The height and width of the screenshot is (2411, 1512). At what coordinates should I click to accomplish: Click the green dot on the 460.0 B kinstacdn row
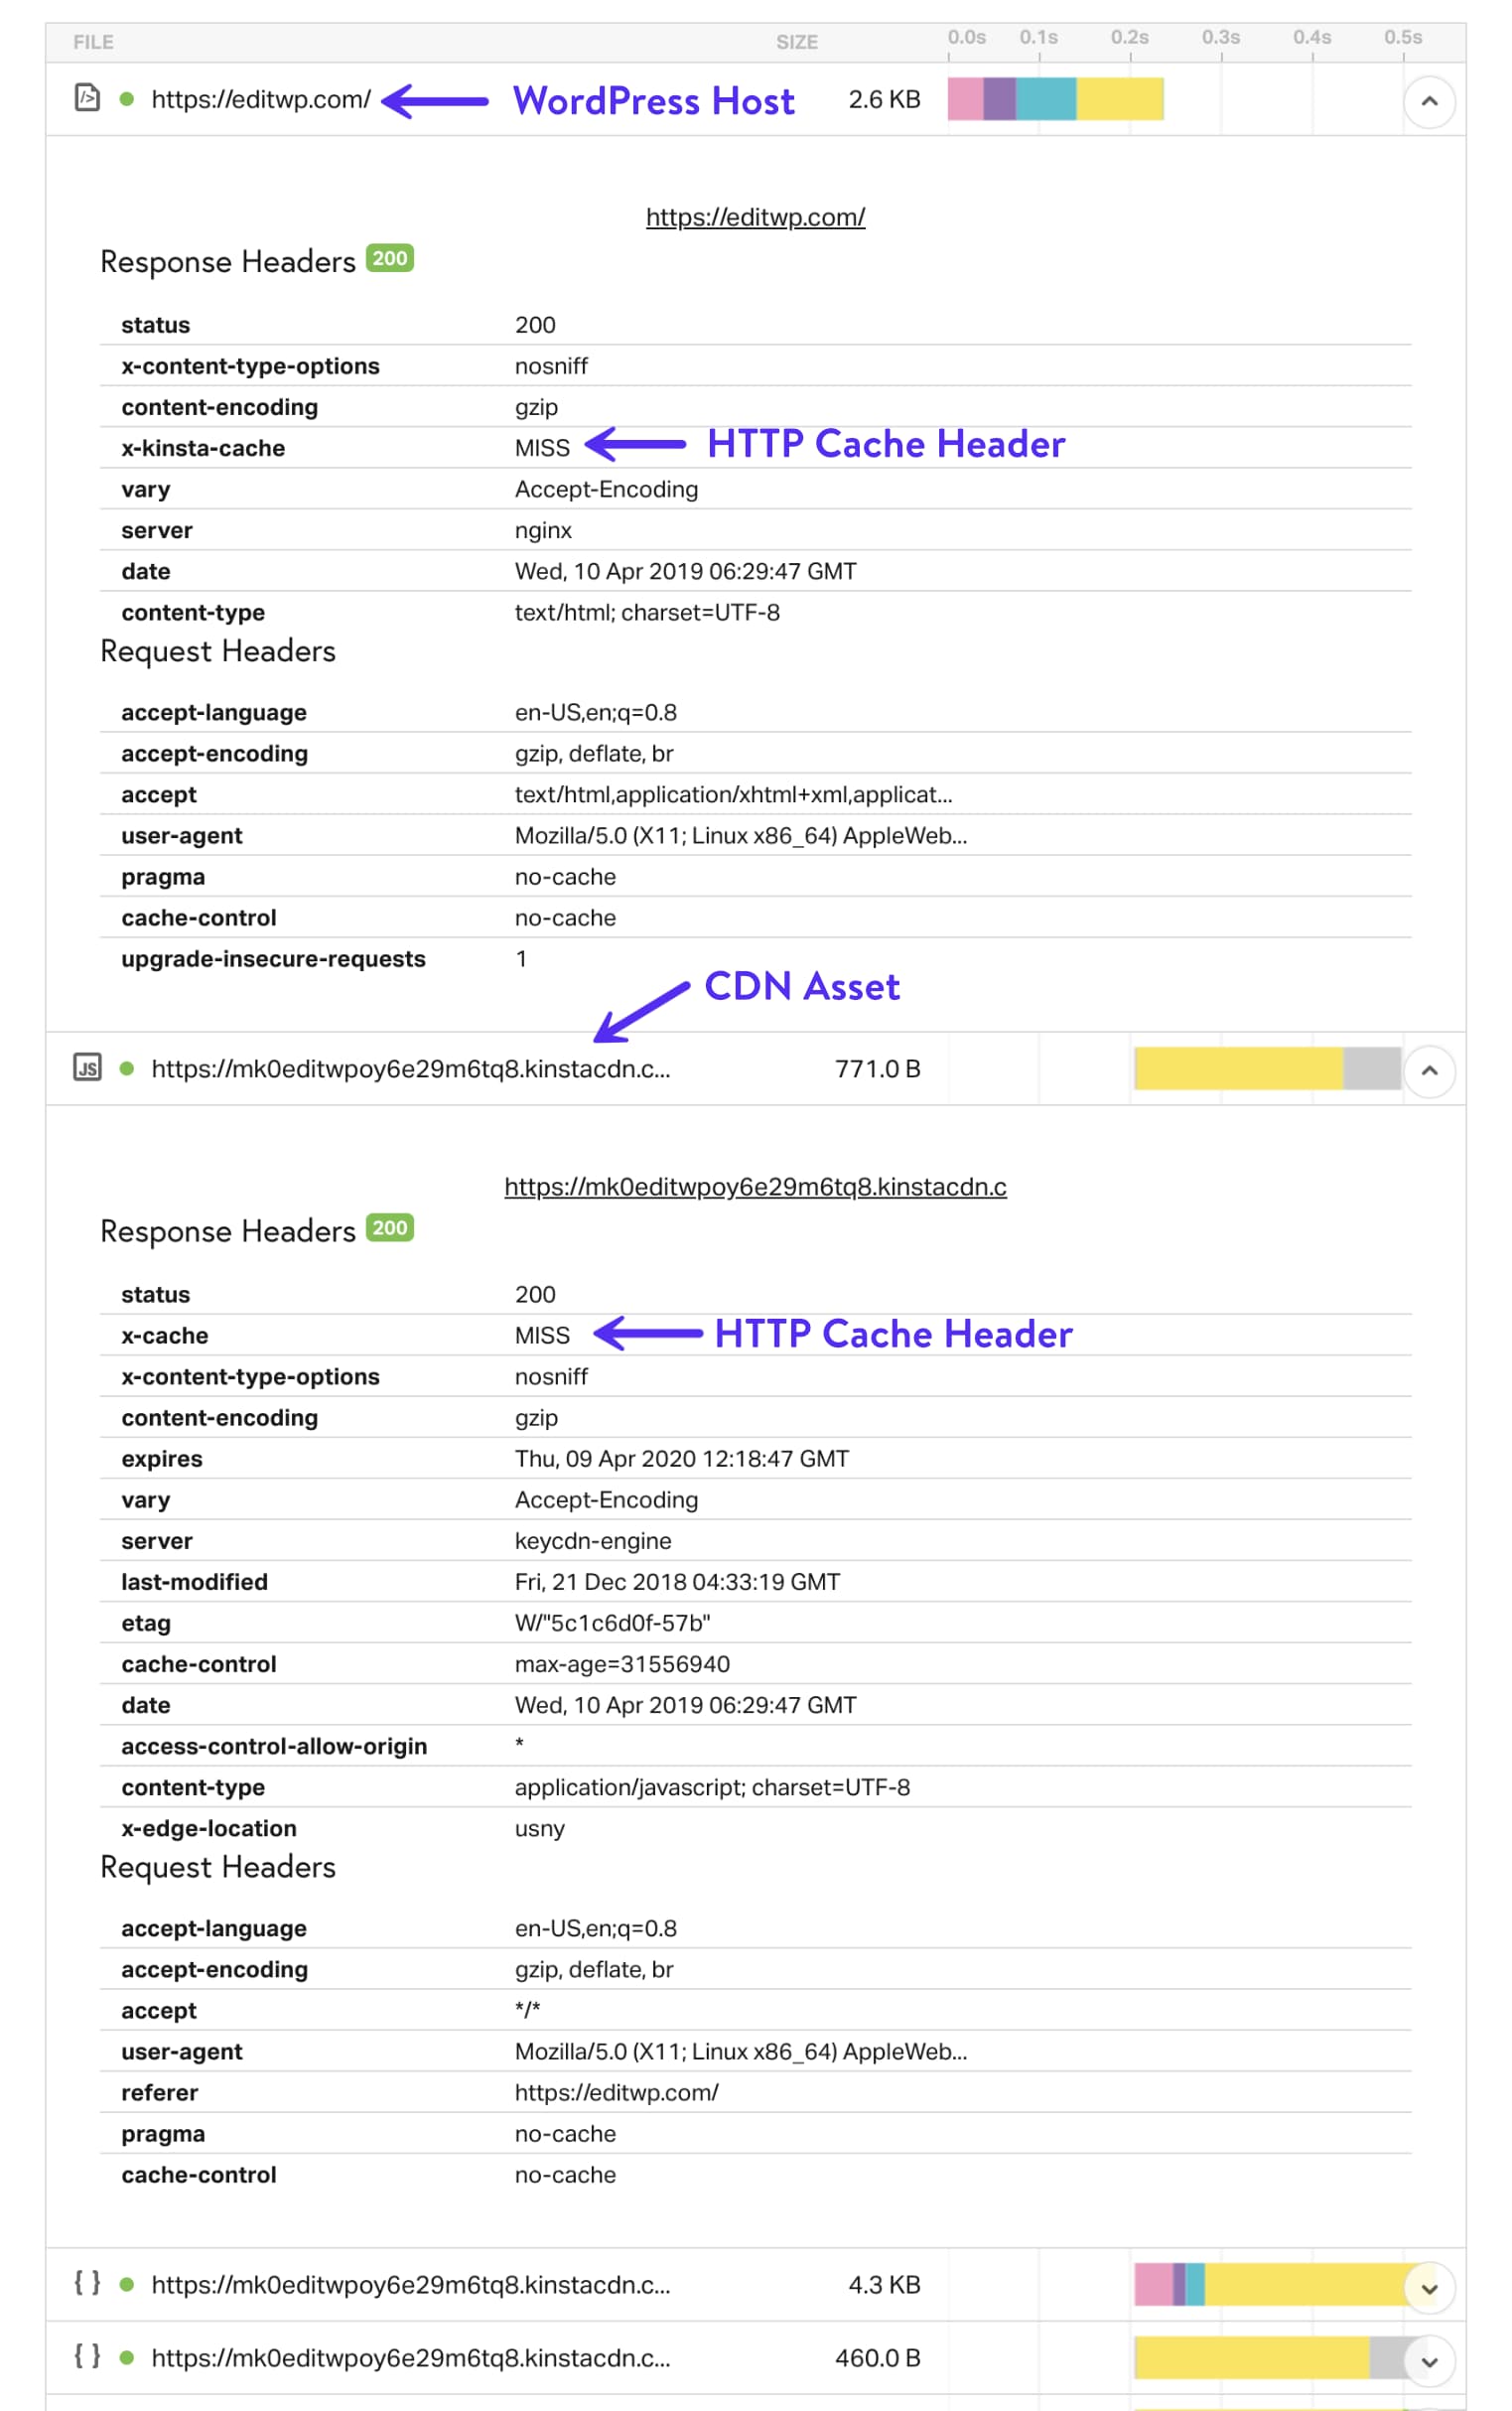126,2359
